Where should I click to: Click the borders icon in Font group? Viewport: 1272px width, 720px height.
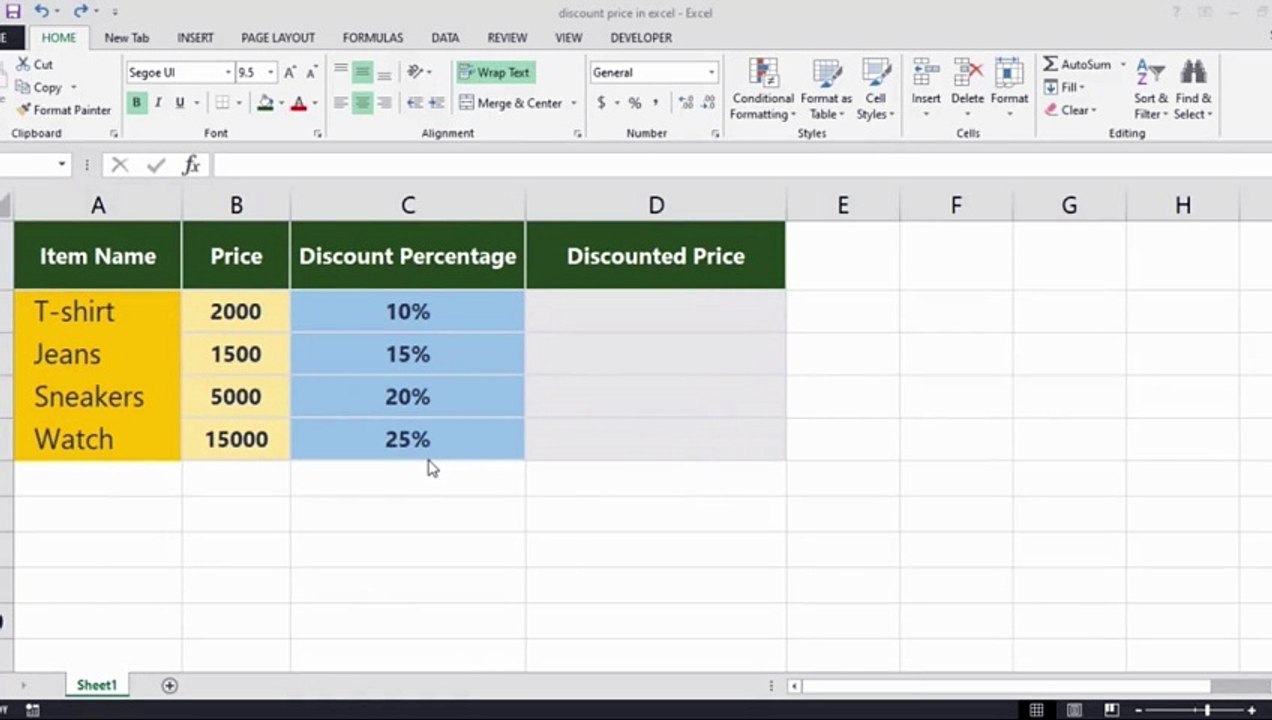point(222,102)
